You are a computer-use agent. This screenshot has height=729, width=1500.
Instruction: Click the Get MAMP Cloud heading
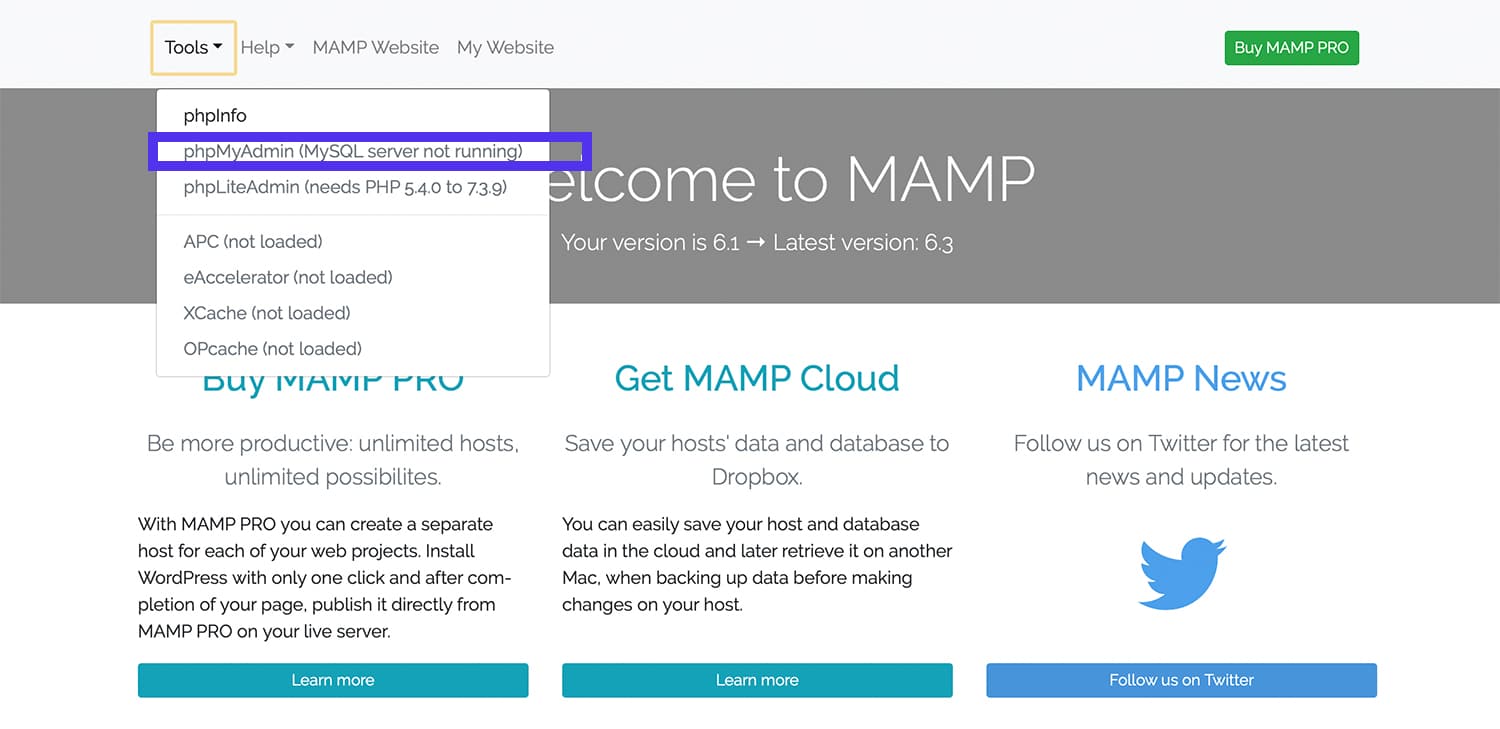pos(757,378)
